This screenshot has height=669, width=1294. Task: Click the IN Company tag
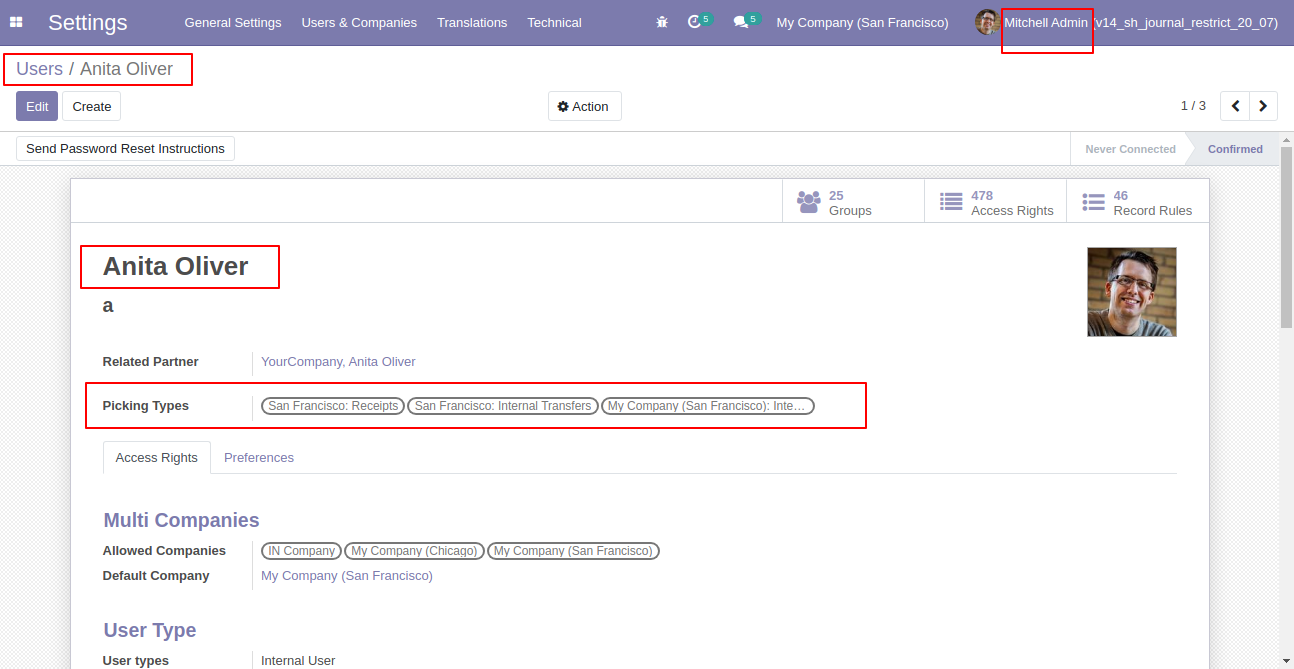301,551
